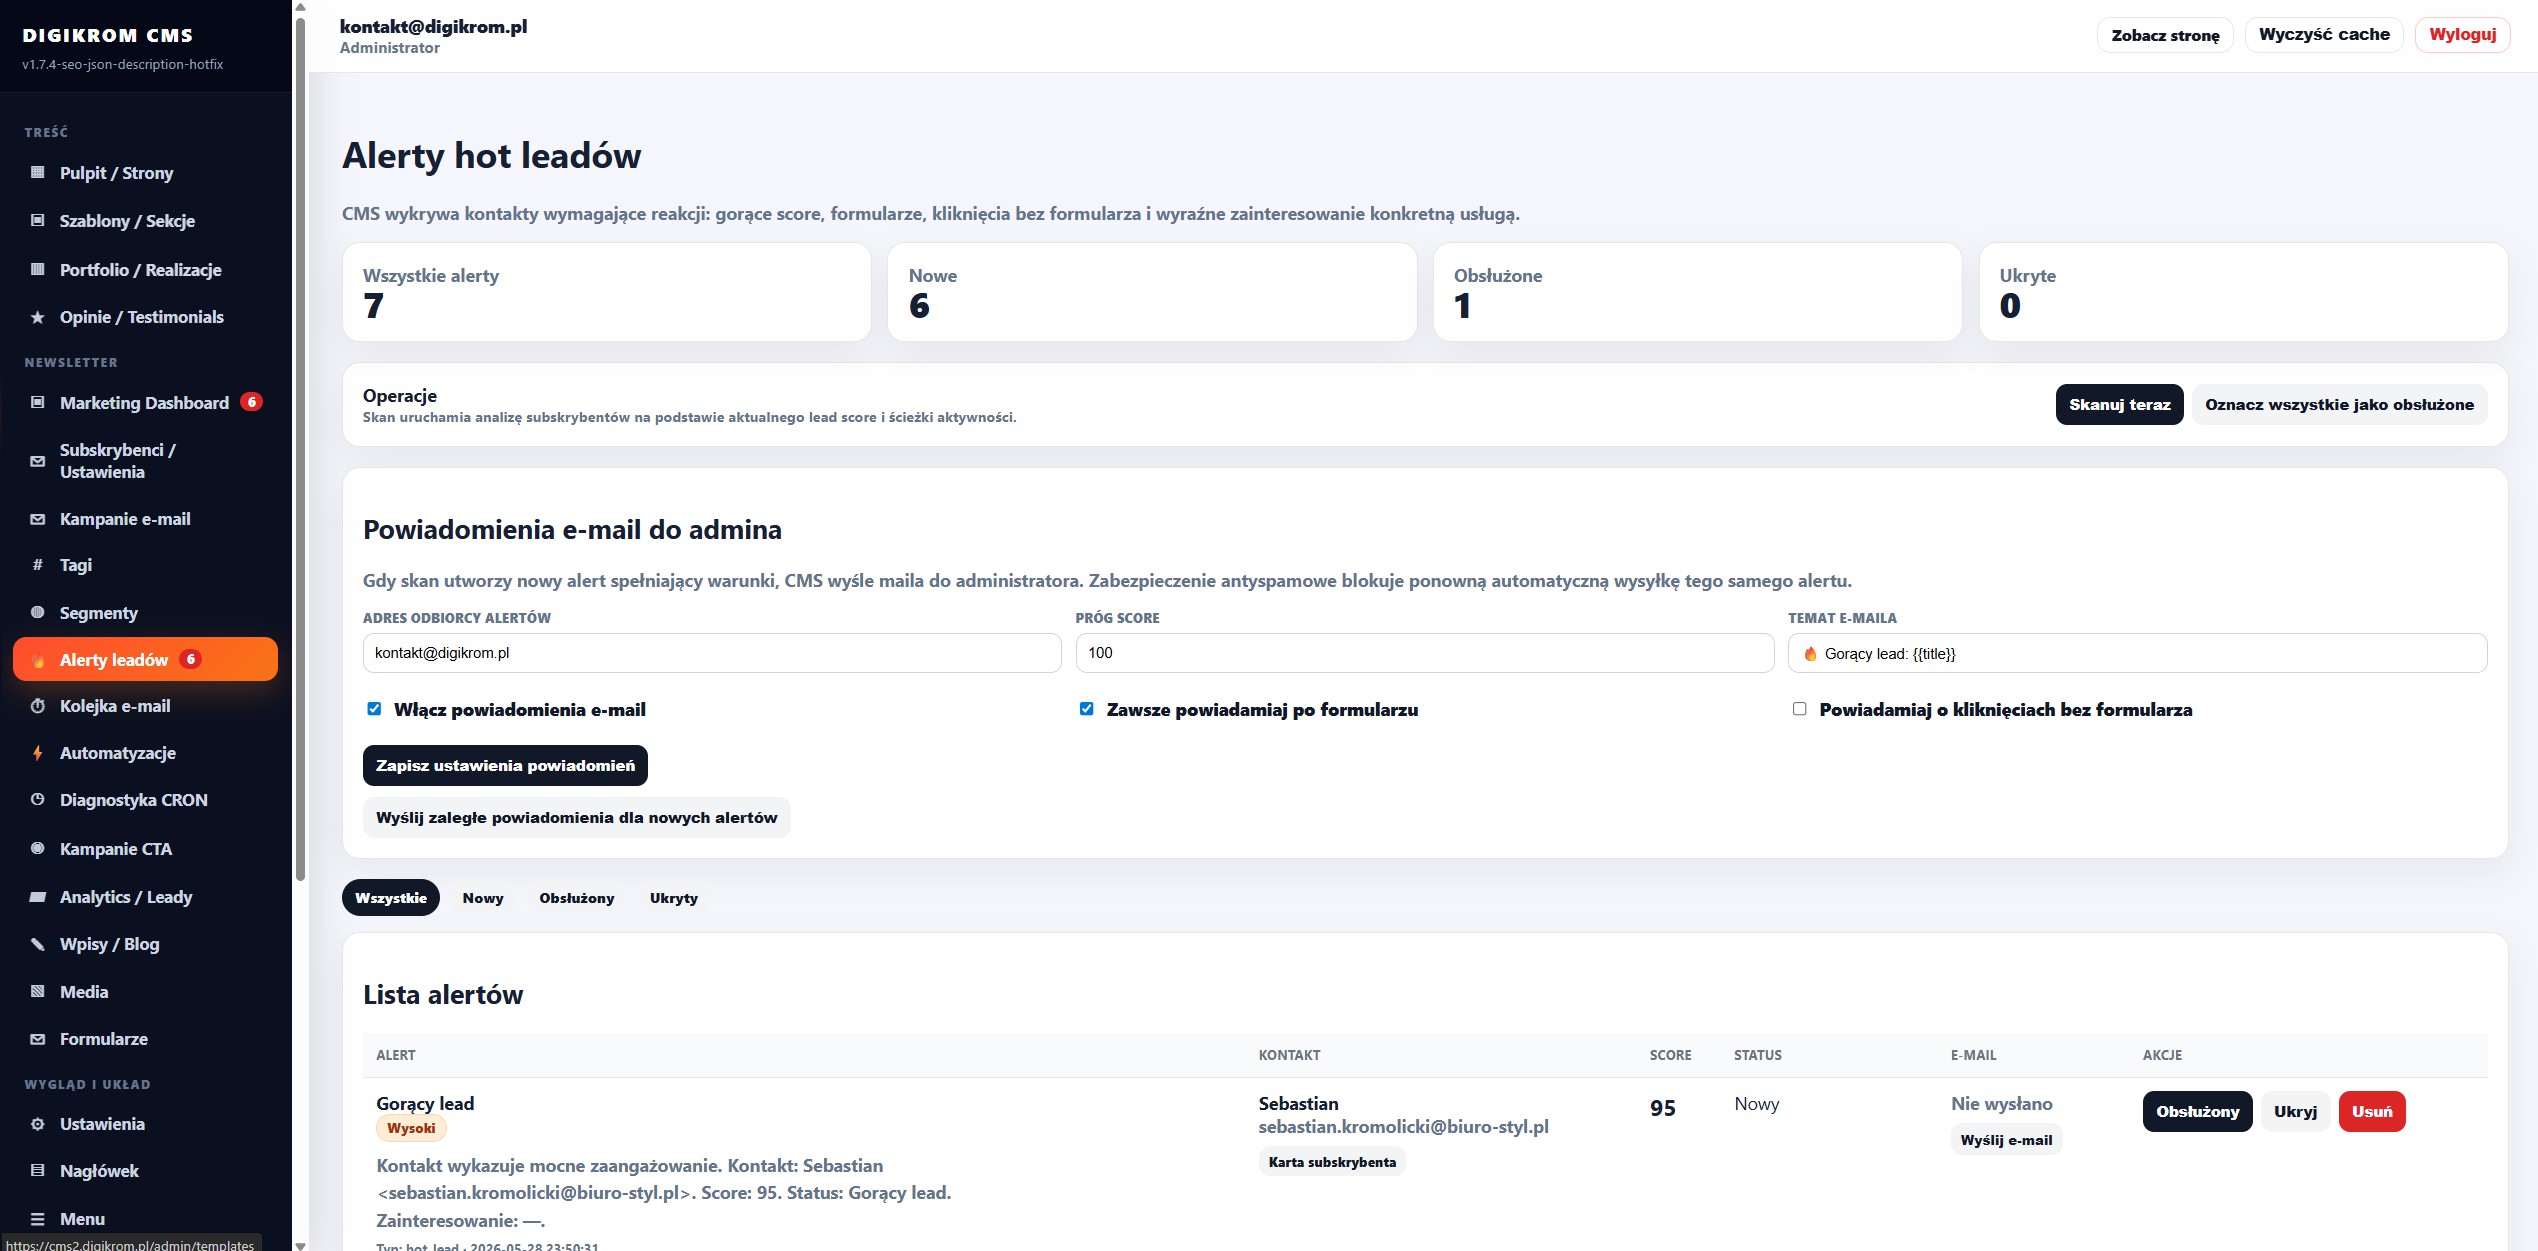Viewport: 2538px width, 1251px height.
Task: Delete the alert with the Usuń button
Action: pos(2372,1112)
